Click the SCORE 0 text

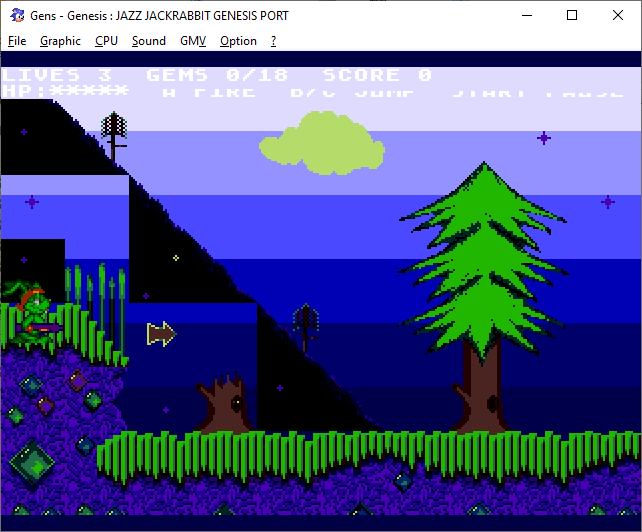pos(377,75)
